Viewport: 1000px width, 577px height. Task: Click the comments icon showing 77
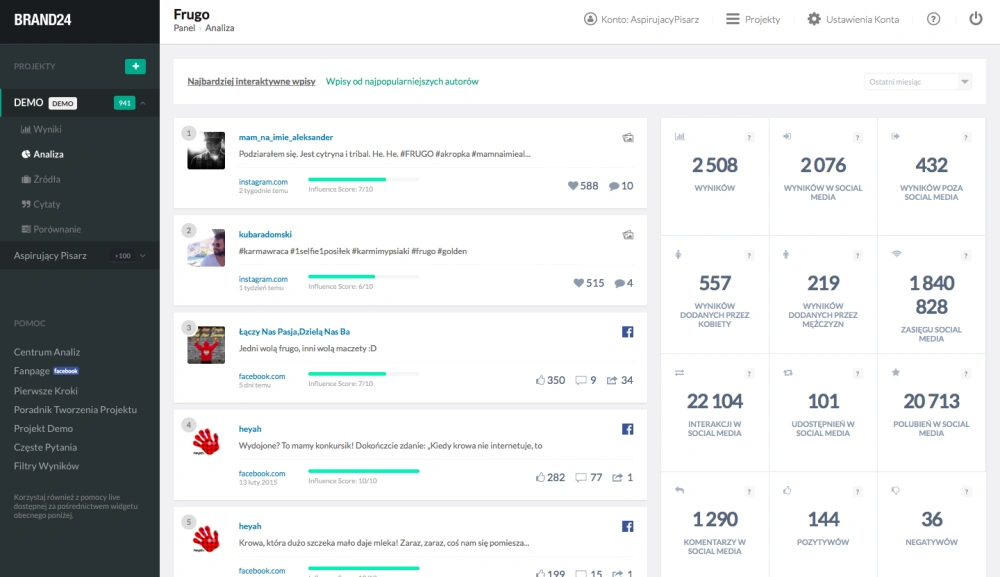[581, 478]
